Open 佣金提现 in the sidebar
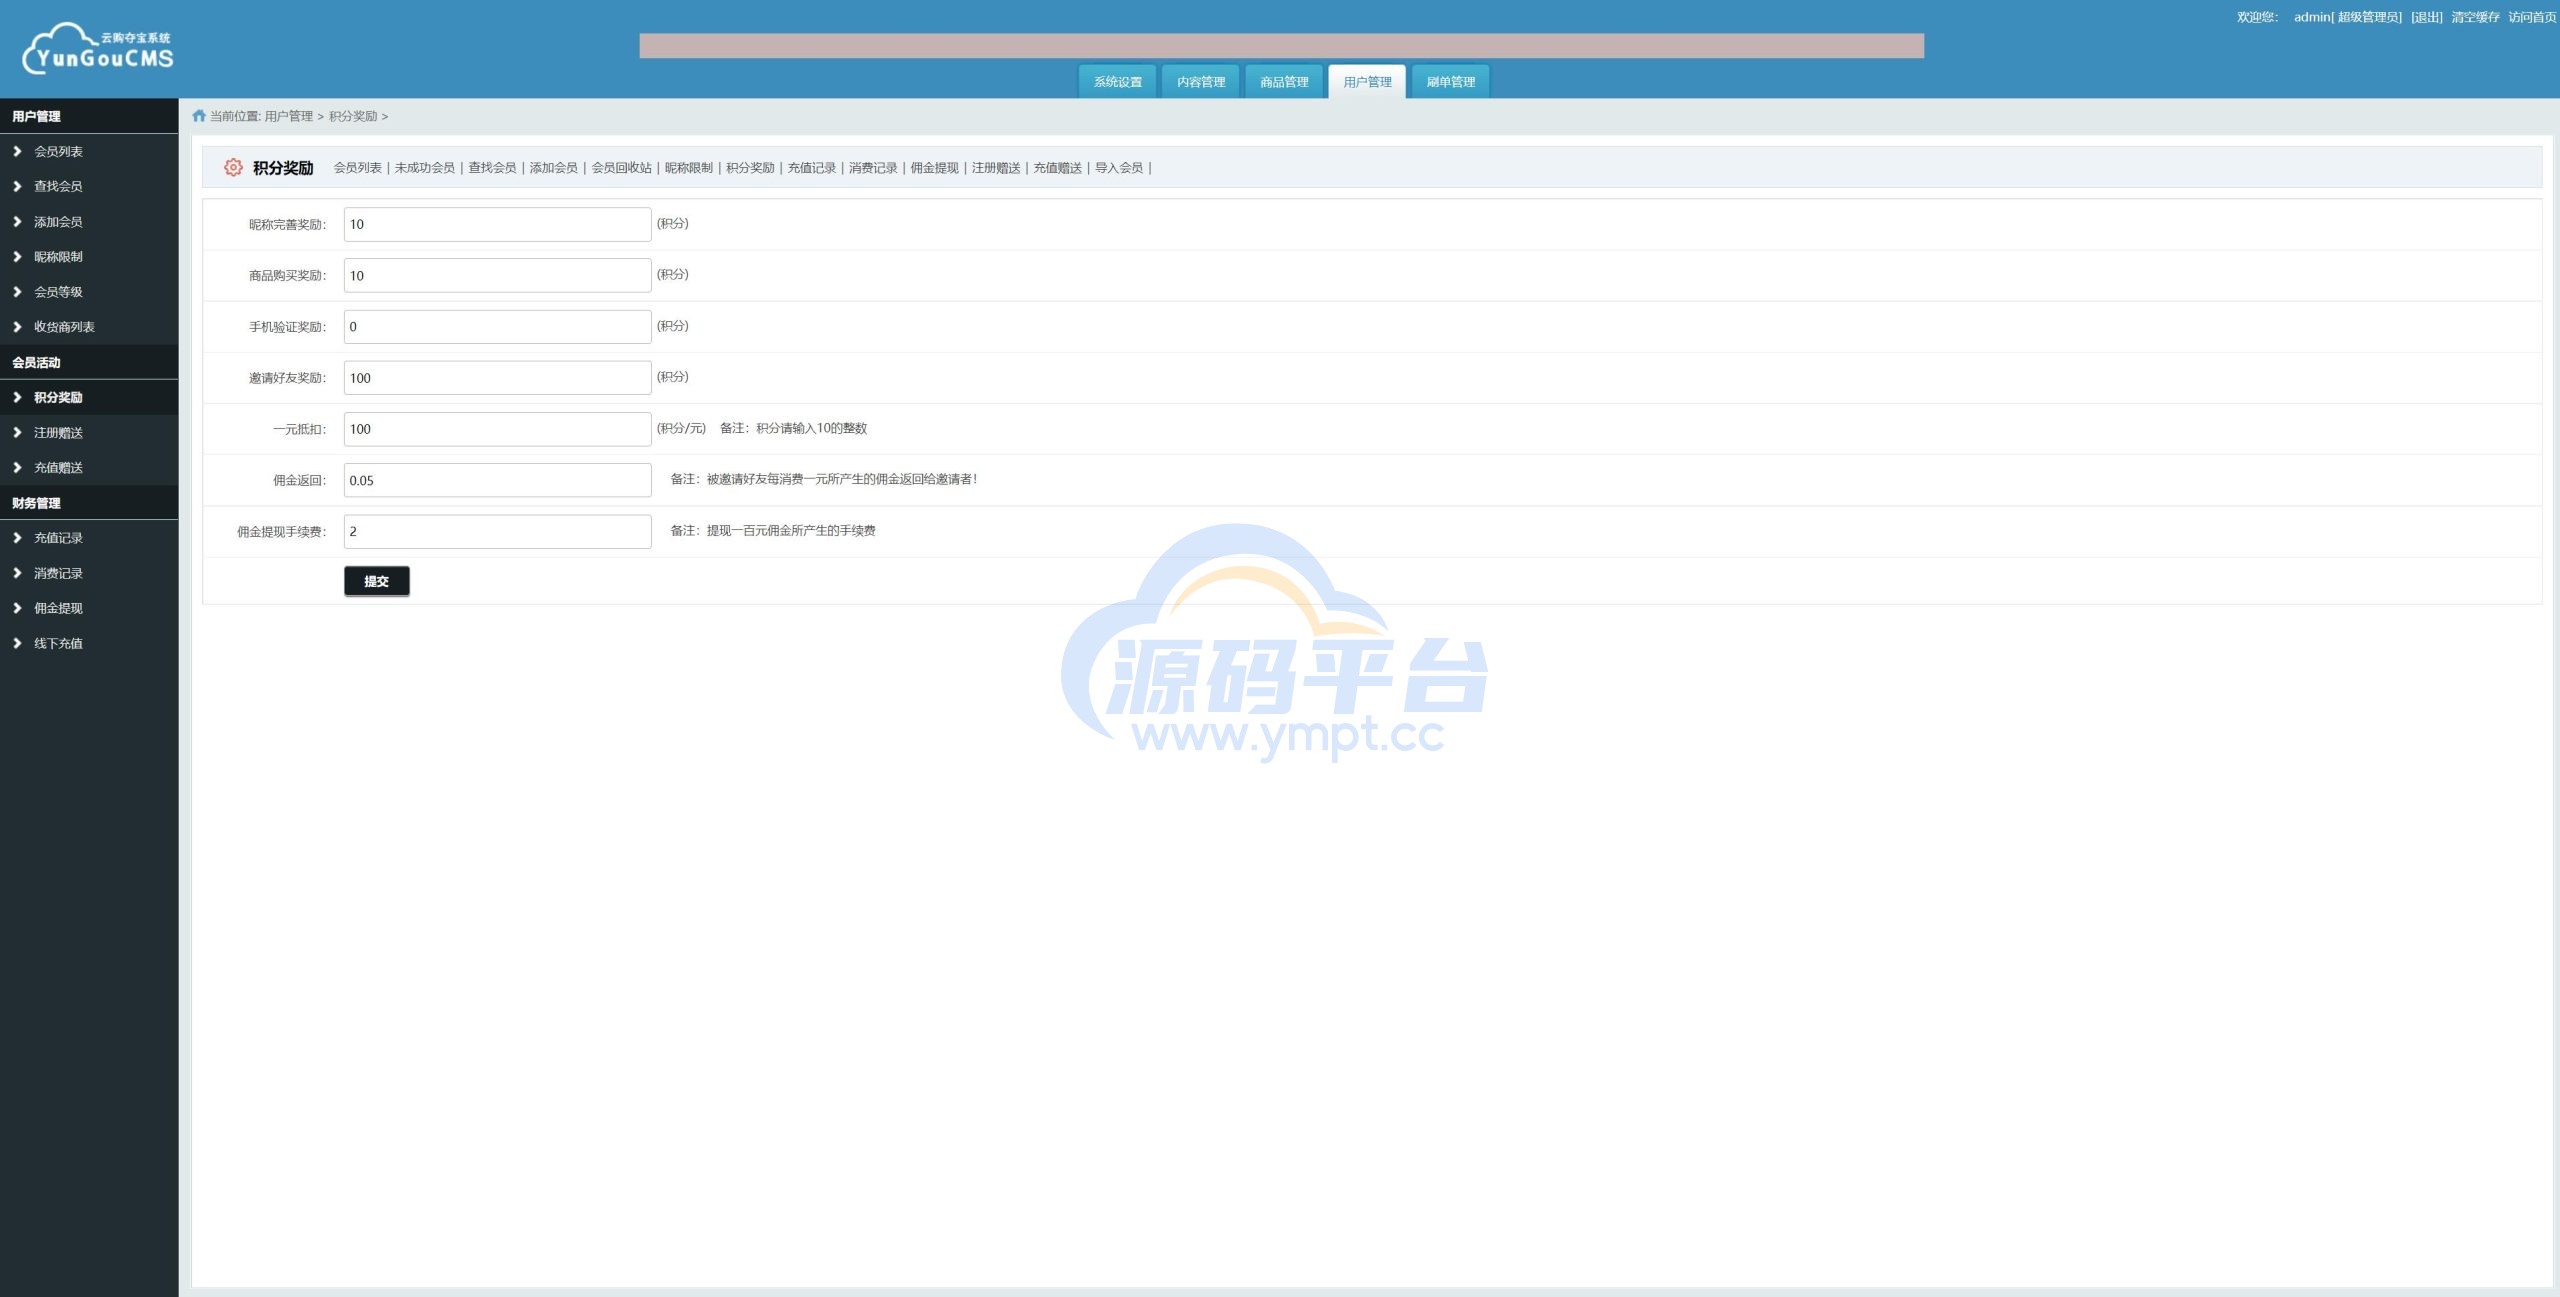Image resolution: width=2560 pixels, height=1297 pixels. [x=58, y=608]
